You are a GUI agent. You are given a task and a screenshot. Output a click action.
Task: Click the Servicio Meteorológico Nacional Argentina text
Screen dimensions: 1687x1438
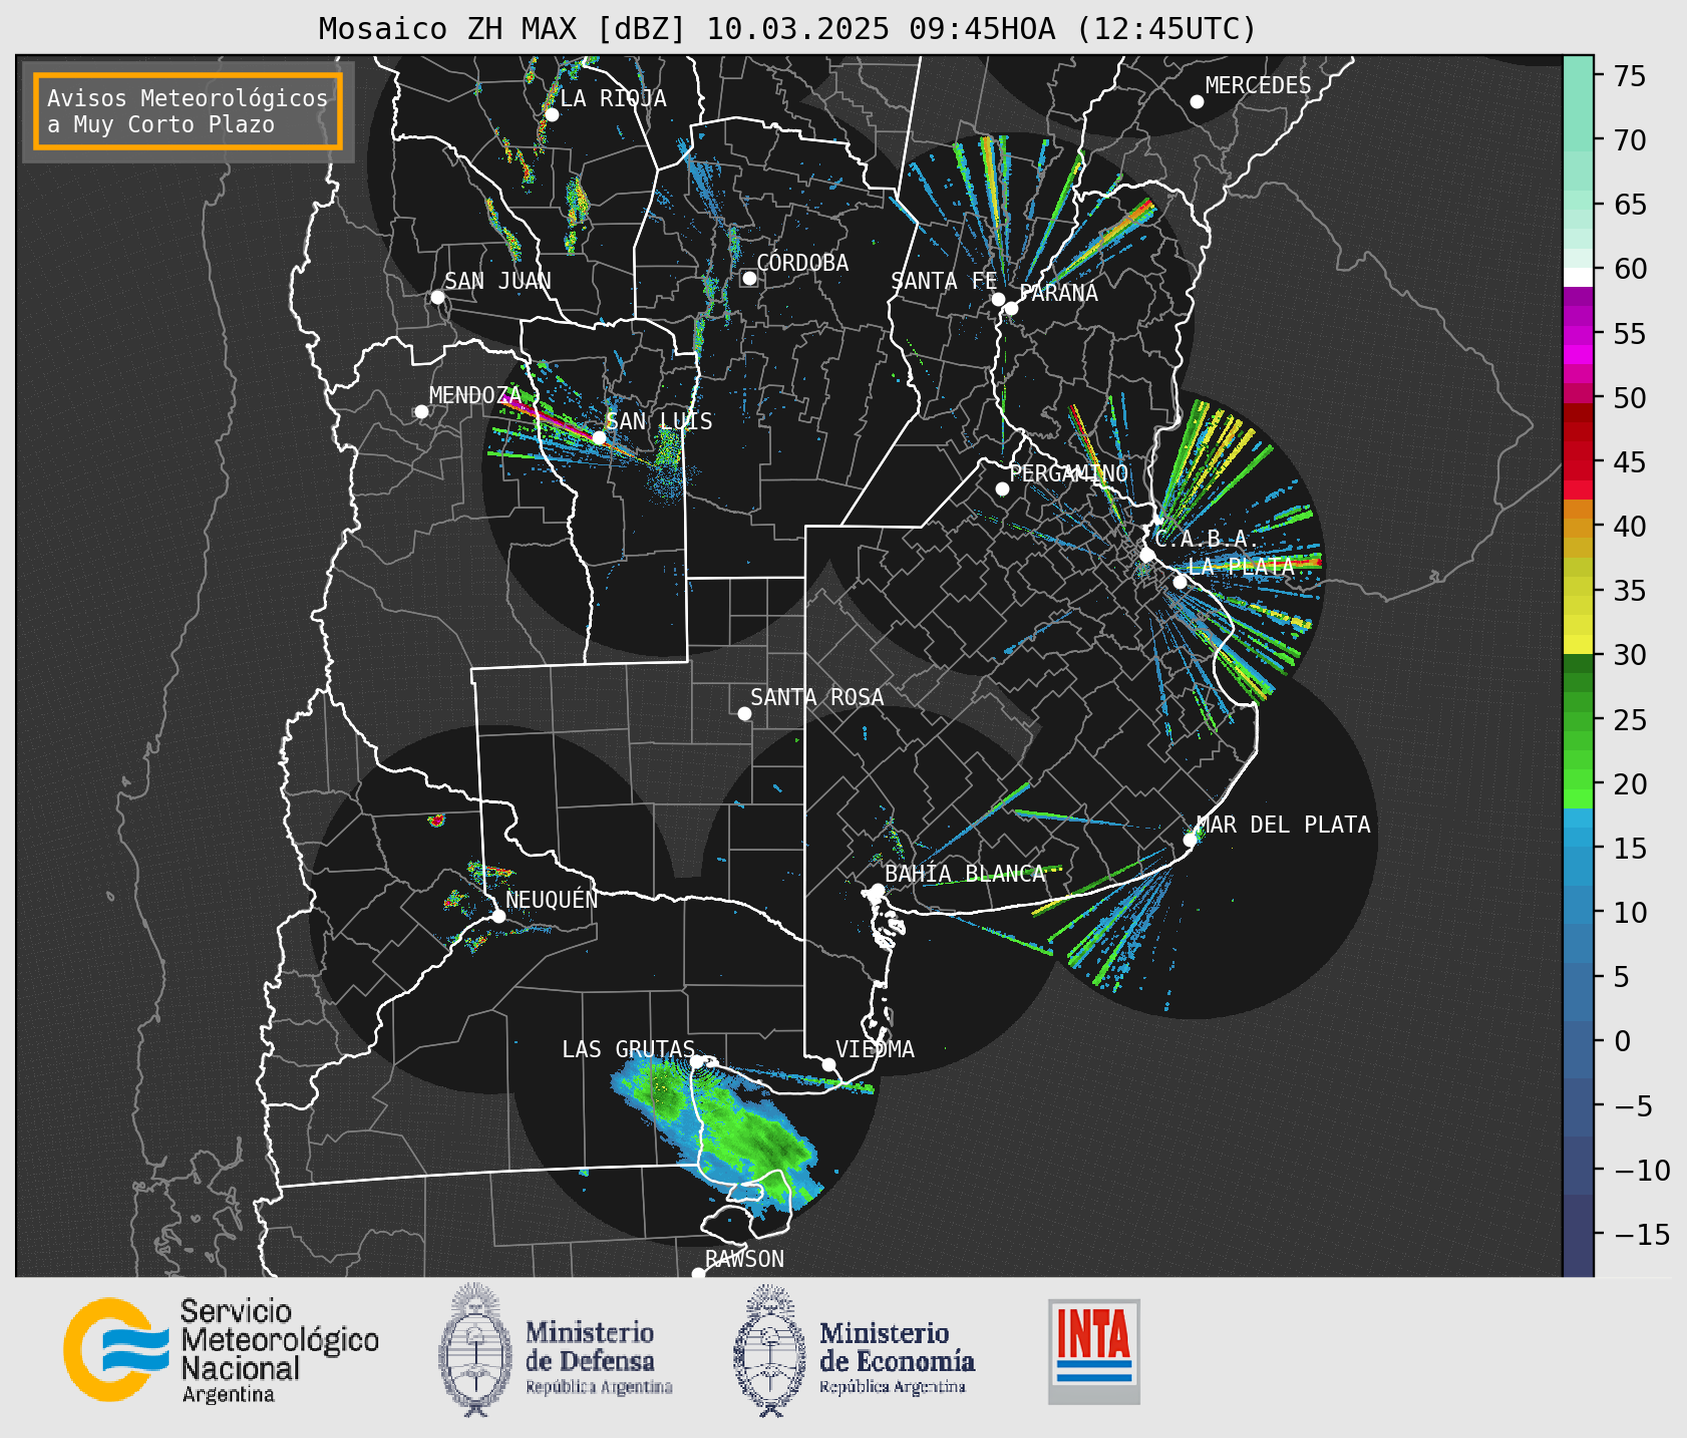tap(279, 1350)
